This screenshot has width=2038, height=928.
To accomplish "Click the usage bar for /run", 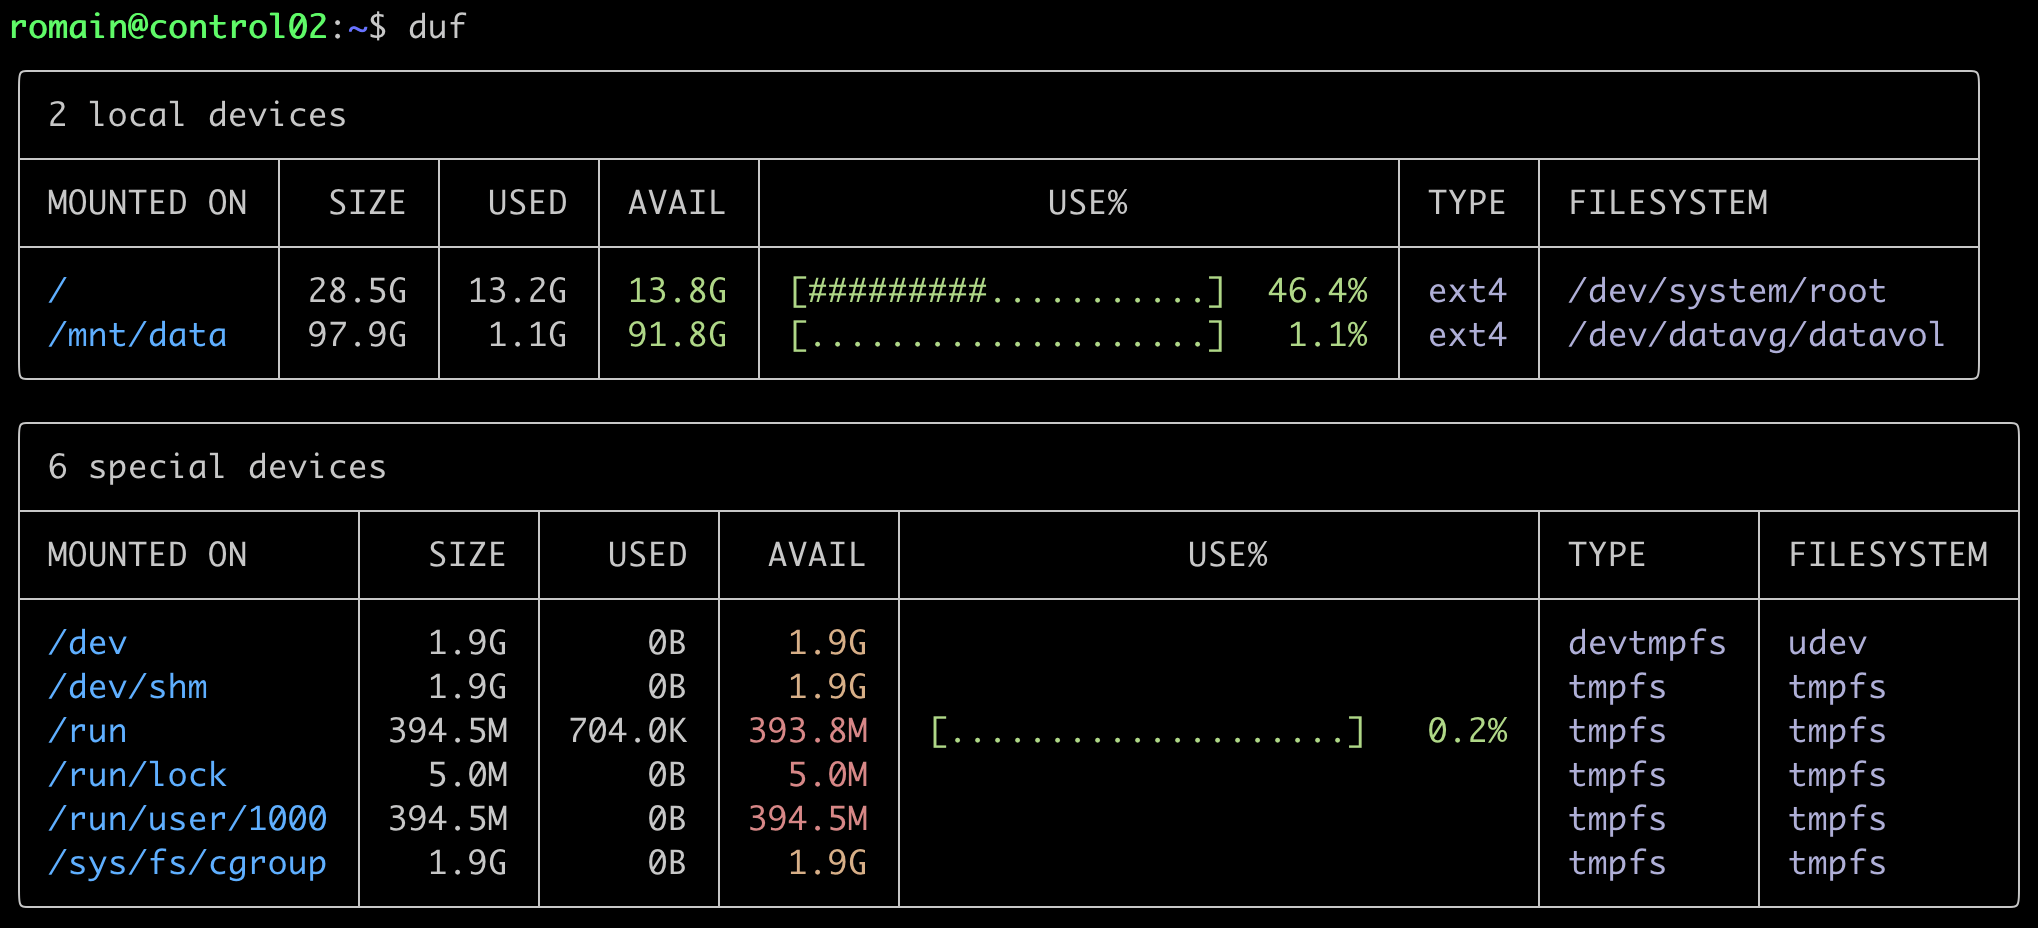I will (1147, 731).
